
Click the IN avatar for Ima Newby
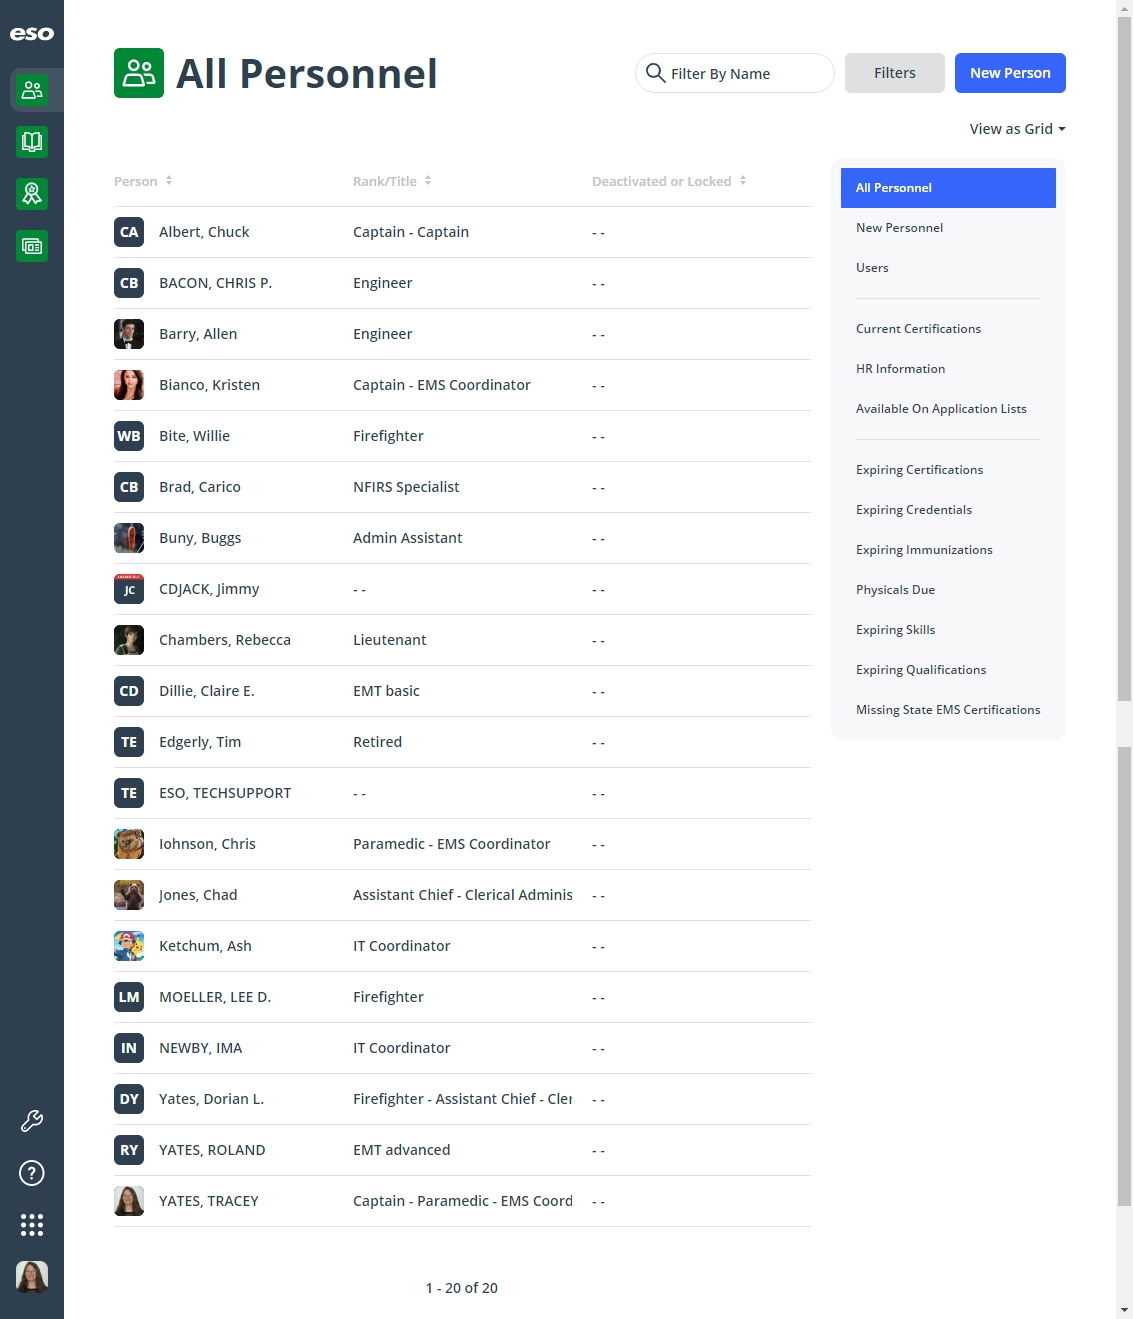point(129,1048)
